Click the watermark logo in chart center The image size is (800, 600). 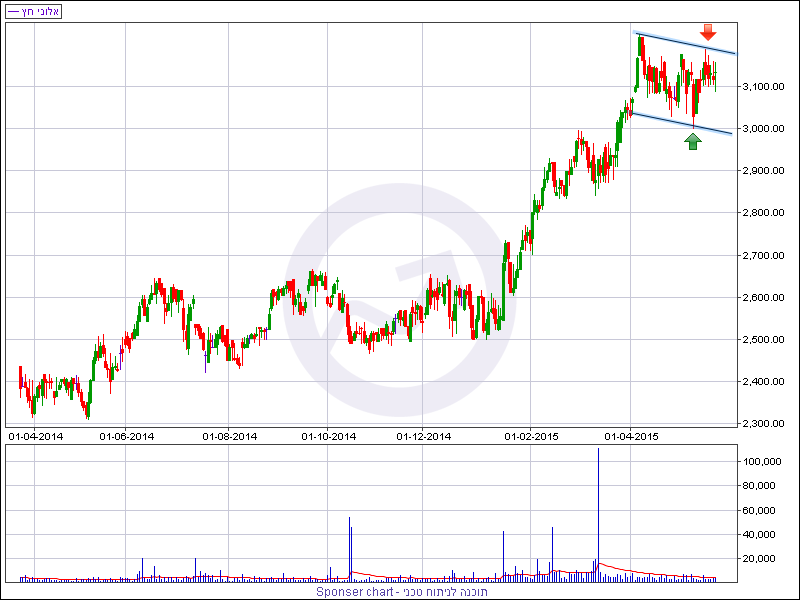click(397, 316)
